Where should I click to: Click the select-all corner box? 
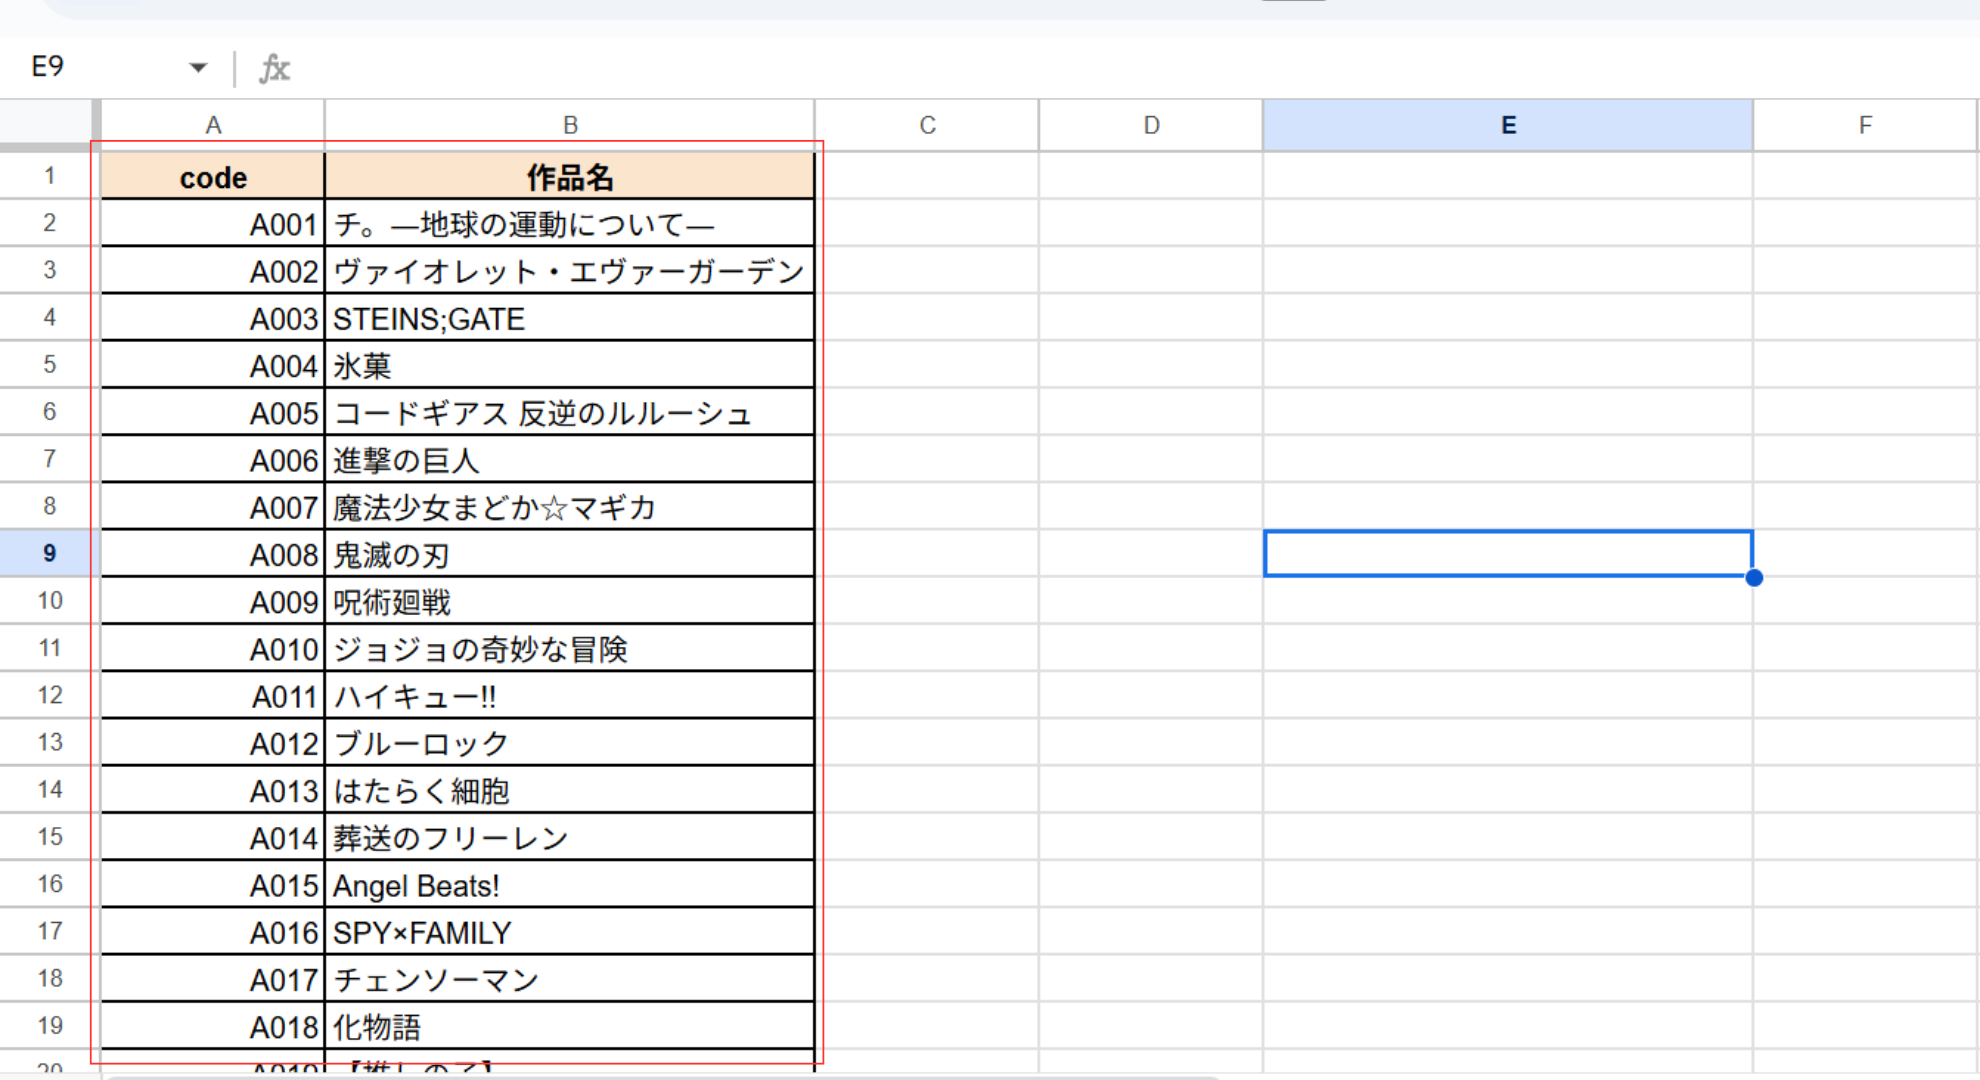click(47, 123)
